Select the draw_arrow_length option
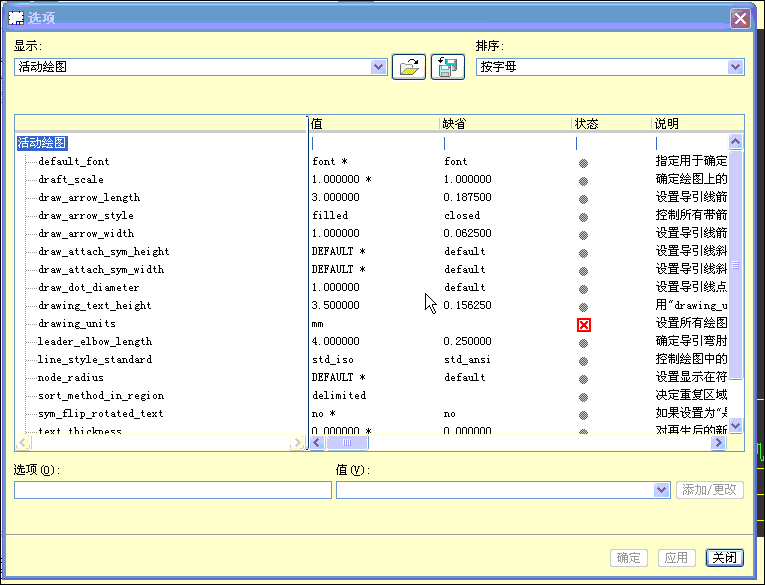 pos(89,198)
